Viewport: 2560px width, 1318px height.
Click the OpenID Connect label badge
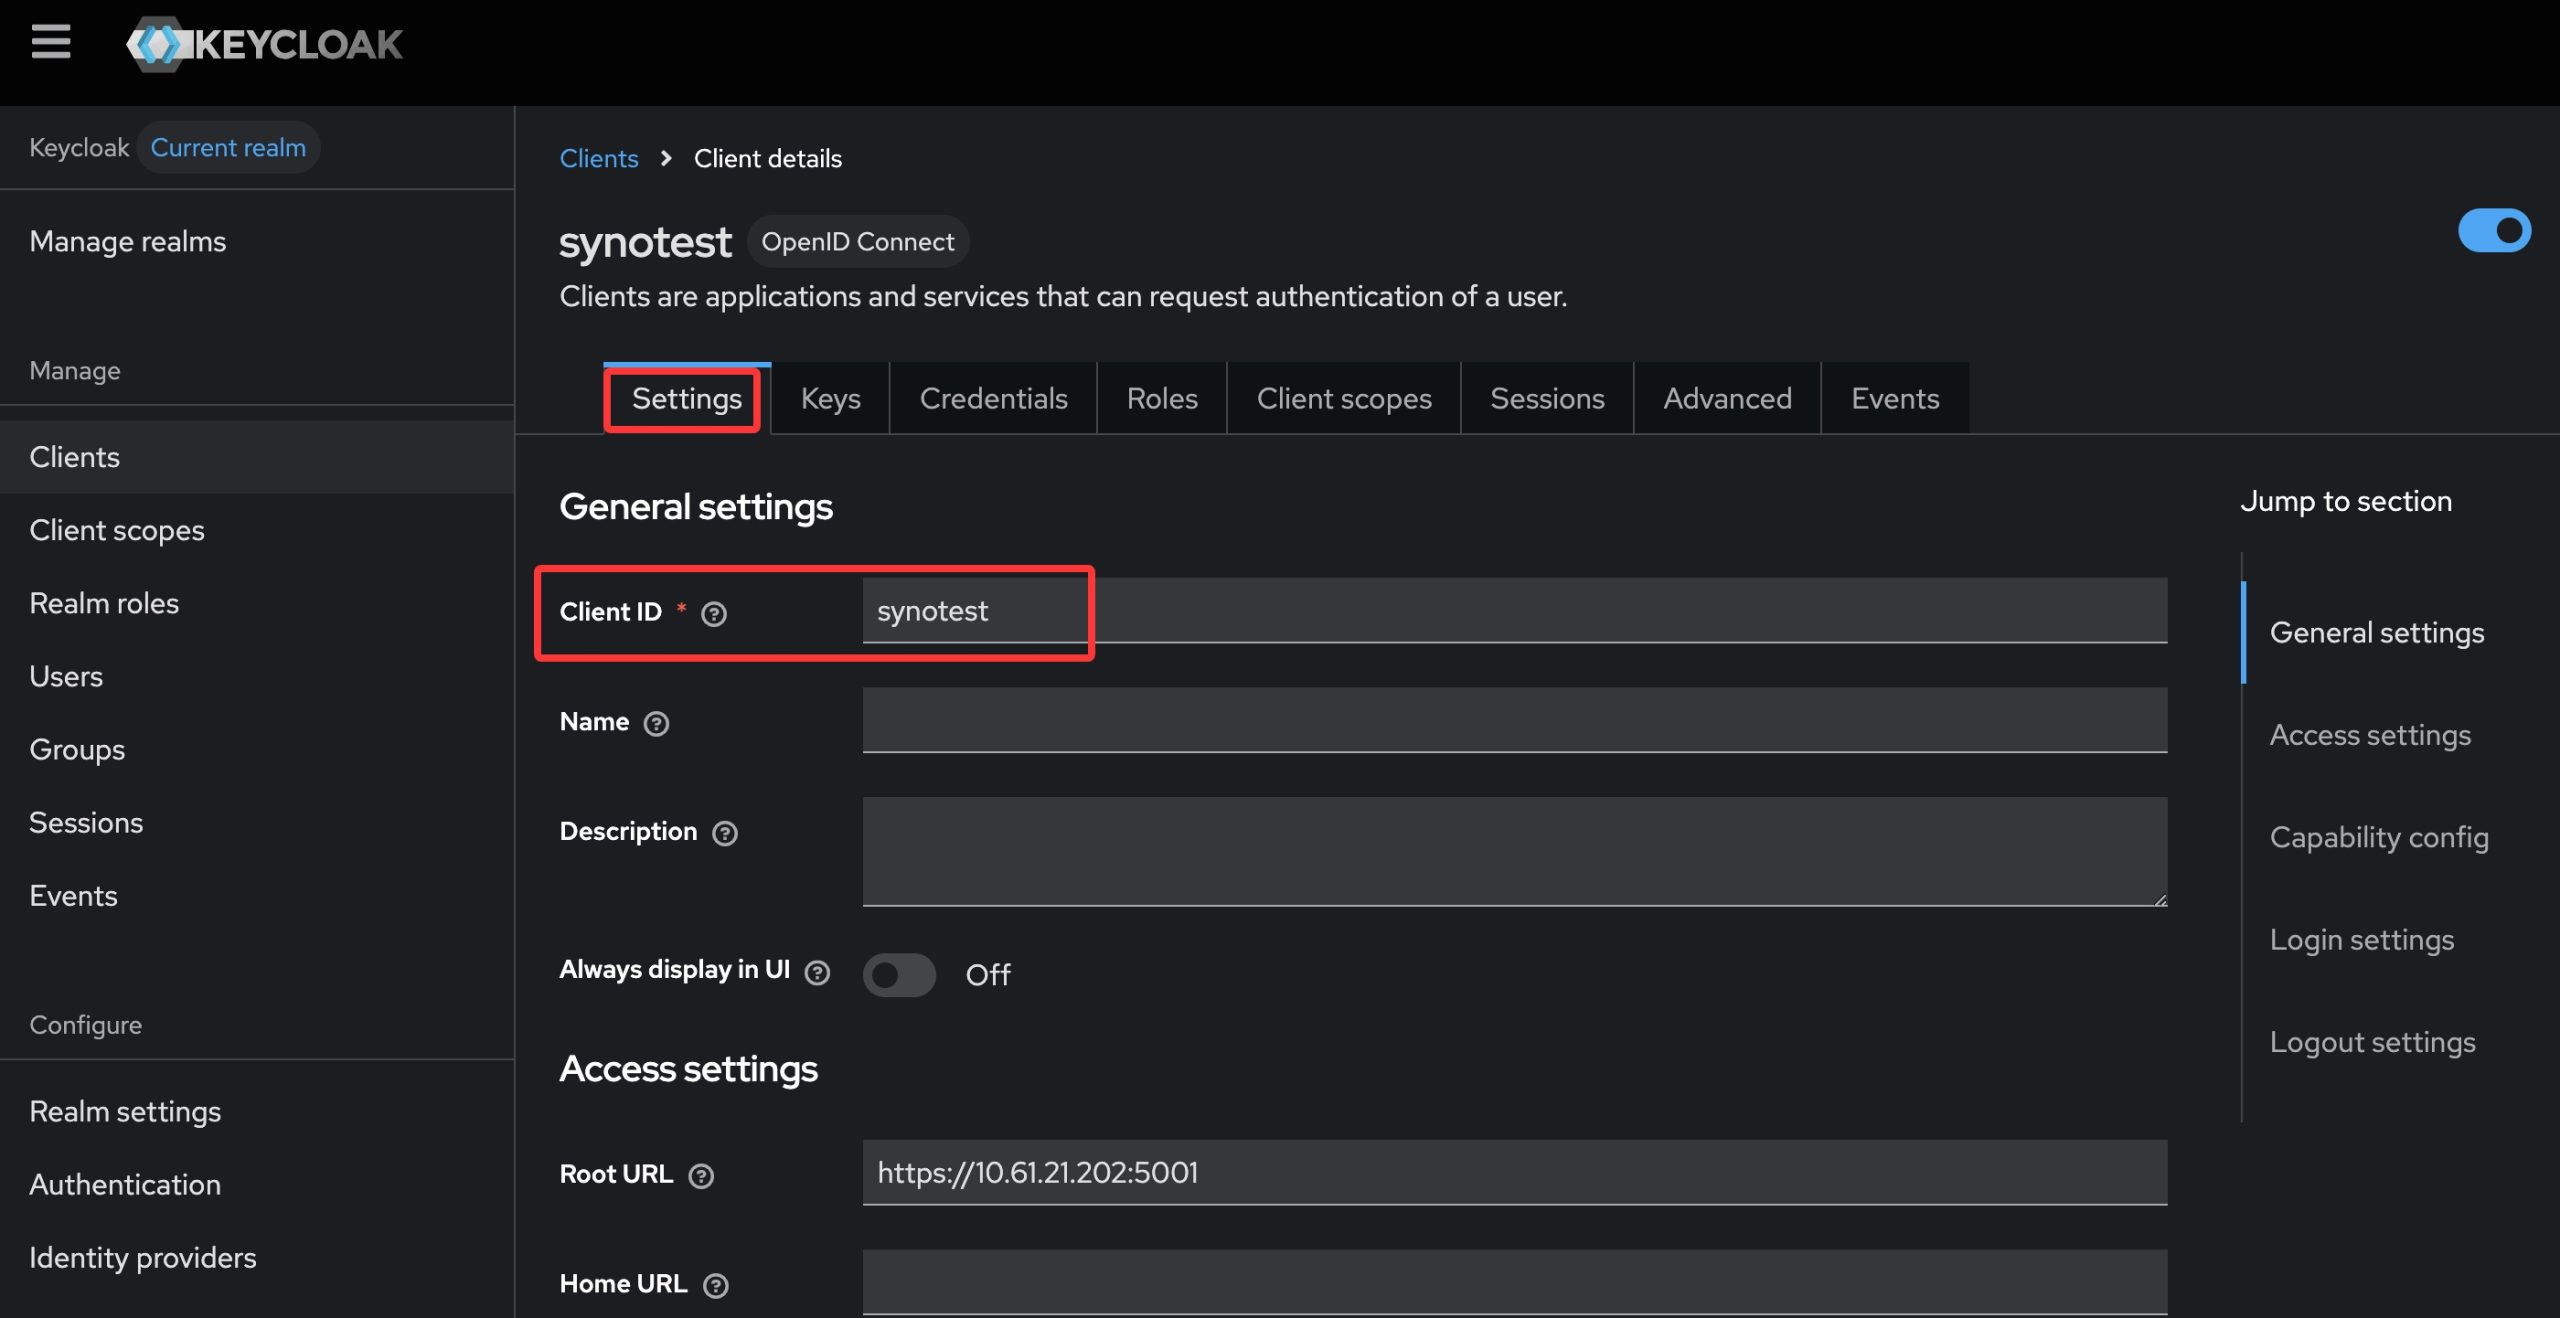point(858,241)
